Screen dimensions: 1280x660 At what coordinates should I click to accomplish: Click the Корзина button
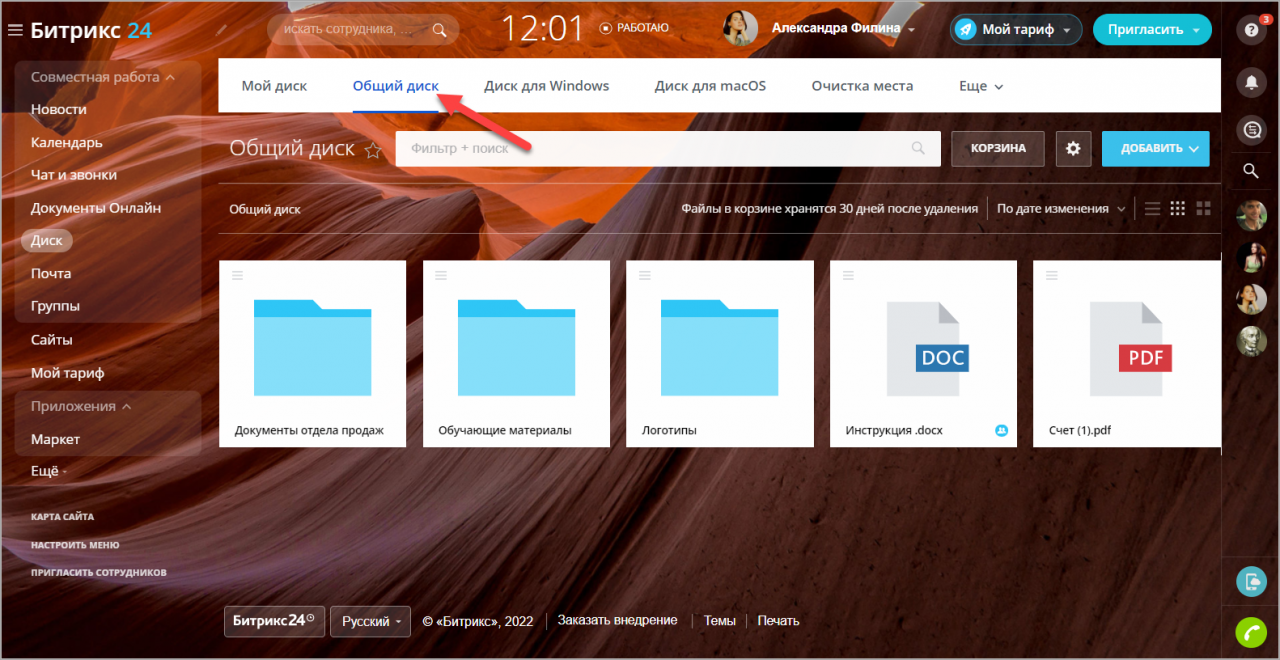[x=997, y=148]
